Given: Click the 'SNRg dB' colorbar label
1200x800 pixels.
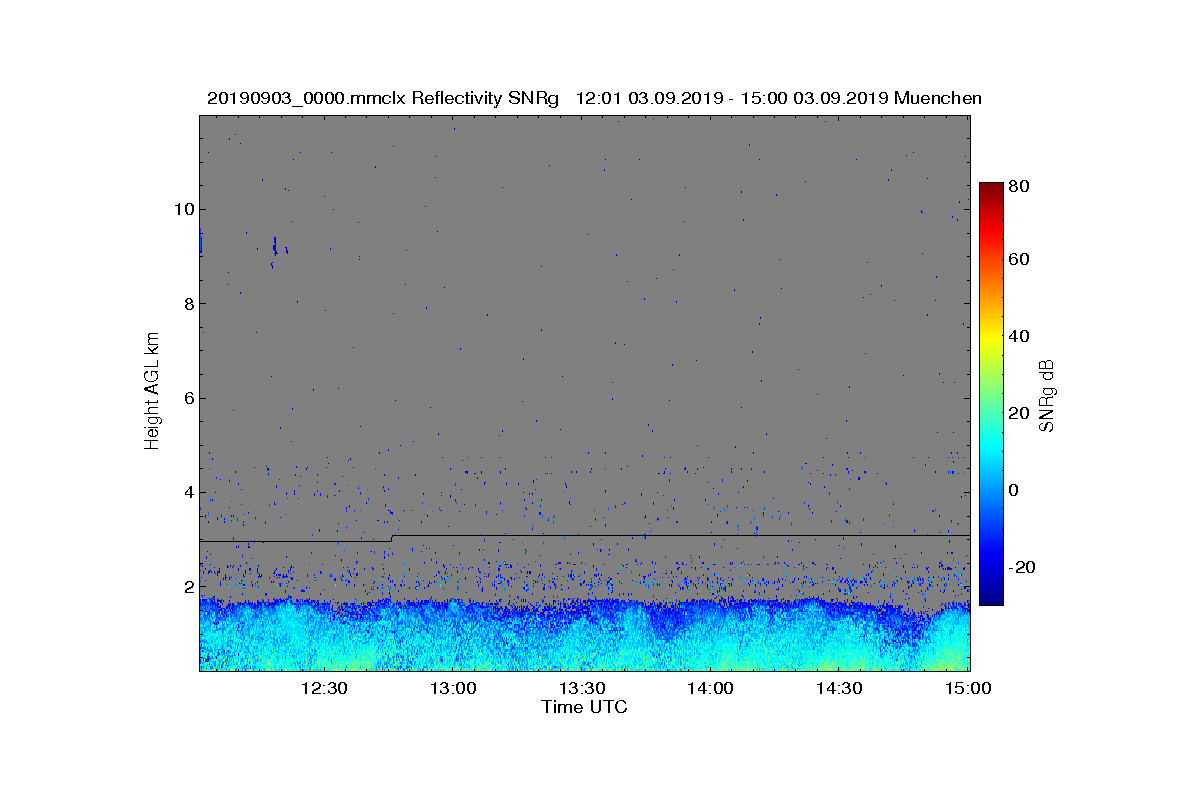Looking at the screenshot, I should [x=1048, y=395].
